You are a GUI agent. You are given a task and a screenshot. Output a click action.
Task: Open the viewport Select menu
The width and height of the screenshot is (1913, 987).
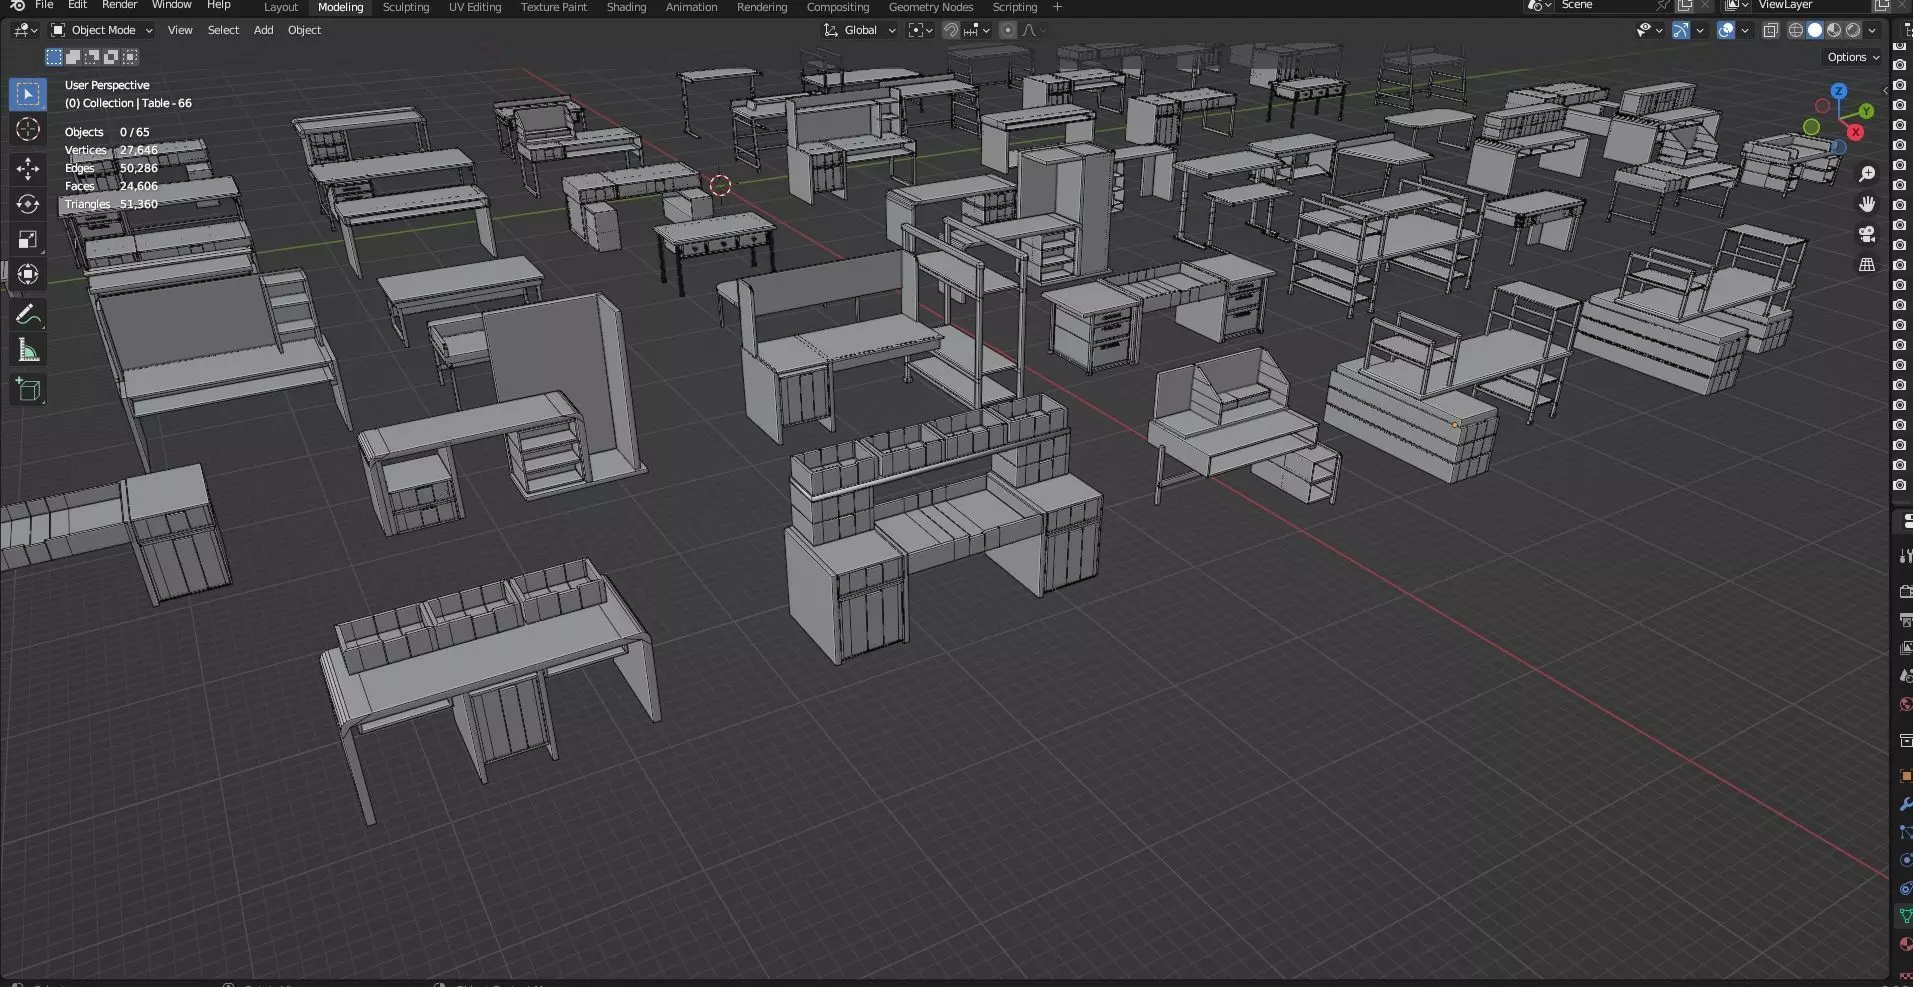(223, 30)
